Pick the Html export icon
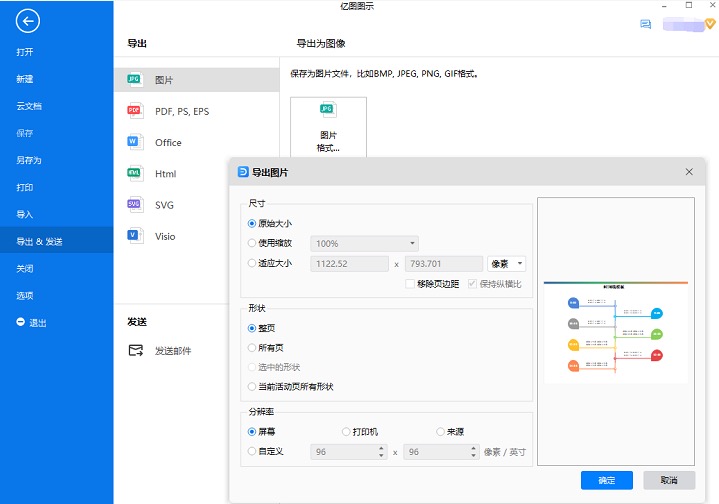The height and width of the screenshot is (504, 719). point(134,173)
